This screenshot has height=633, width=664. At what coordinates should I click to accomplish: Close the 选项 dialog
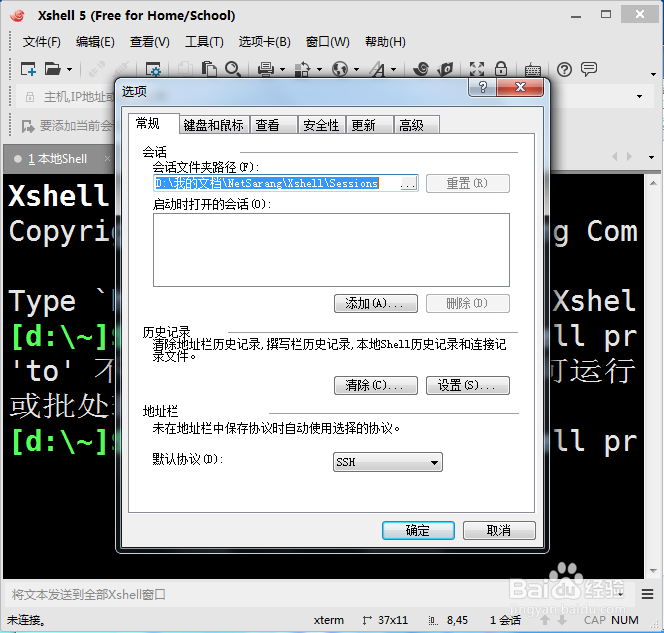tap(520, 87)
